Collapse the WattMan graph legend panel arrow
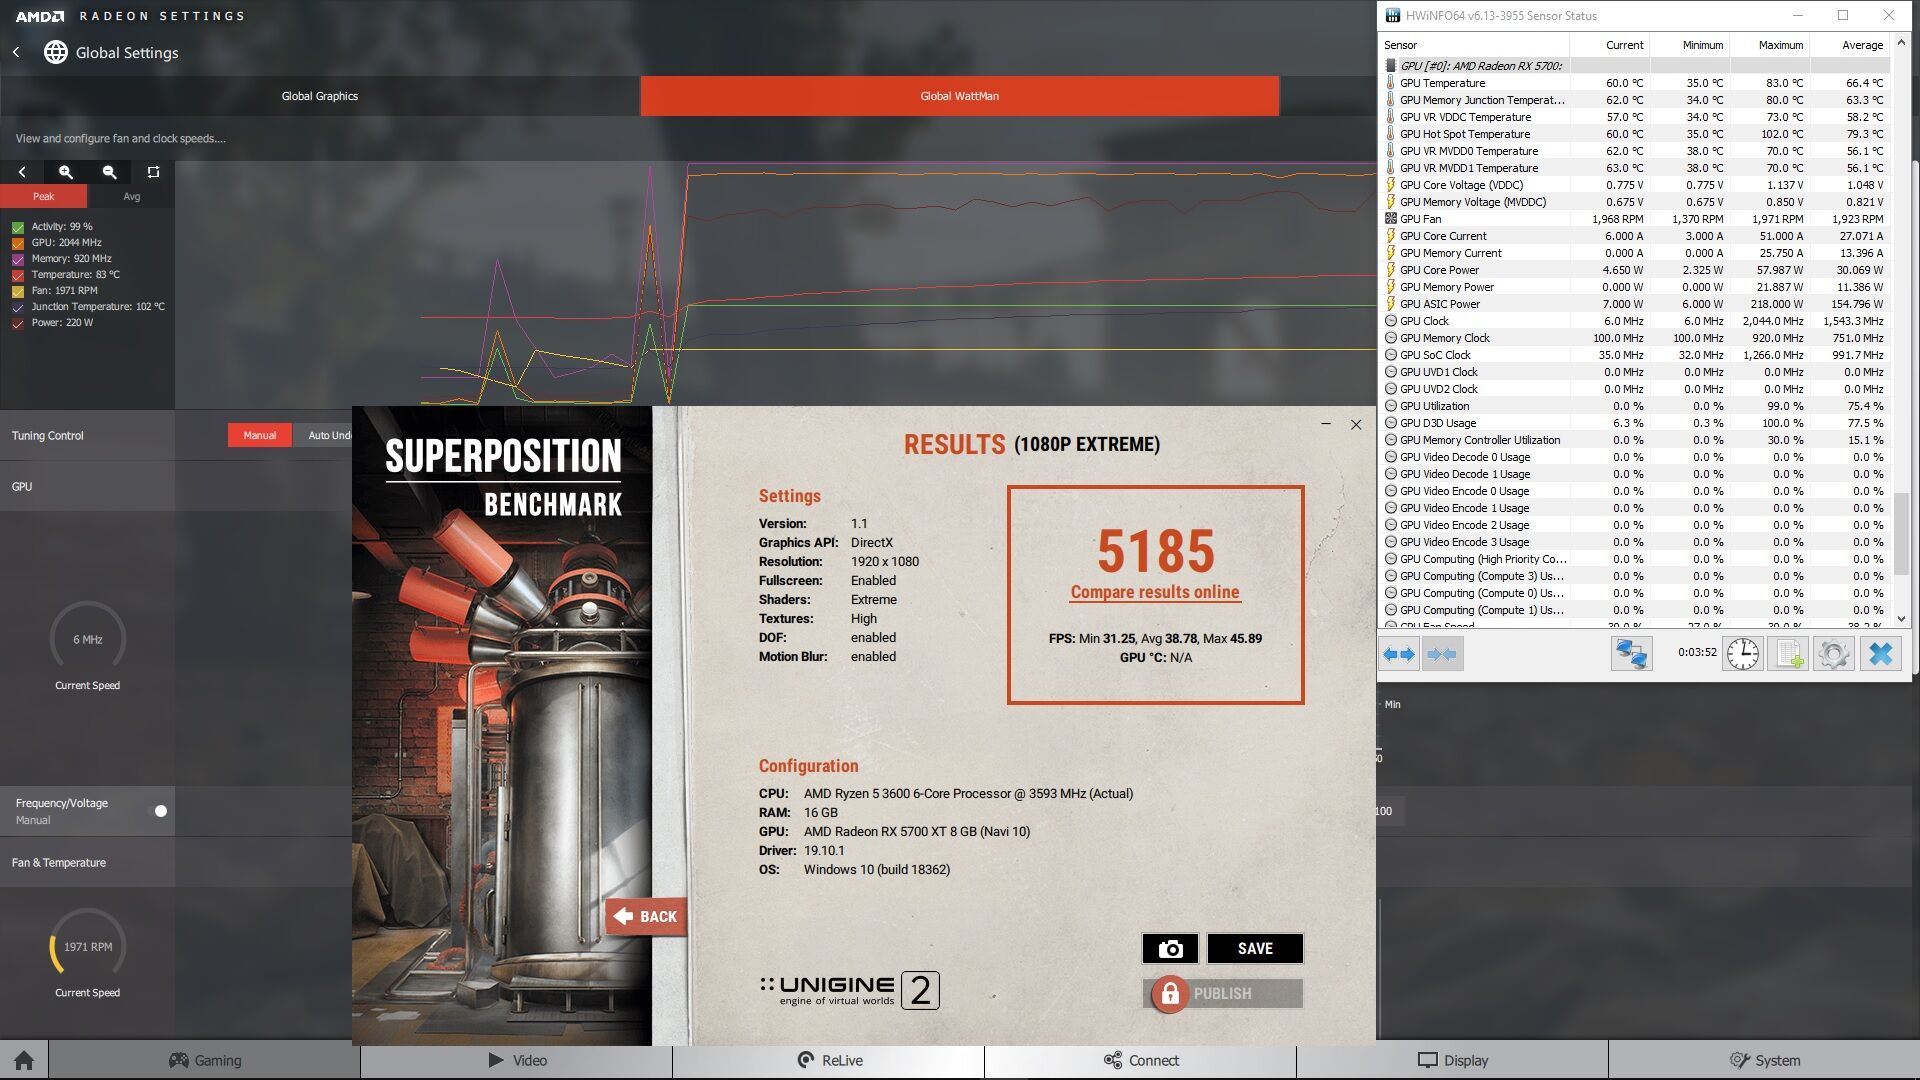 pyautogui.click(x=22, y=172)
